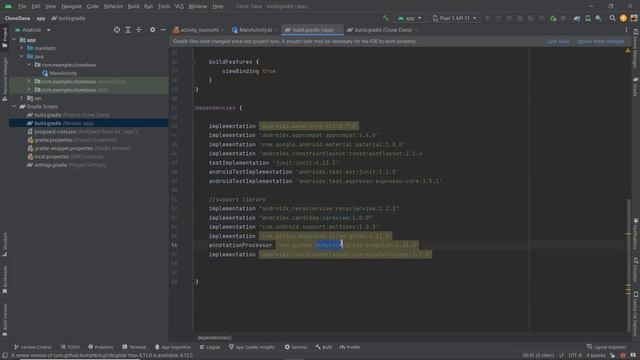Toggle the Build Variants side panel

4,320
